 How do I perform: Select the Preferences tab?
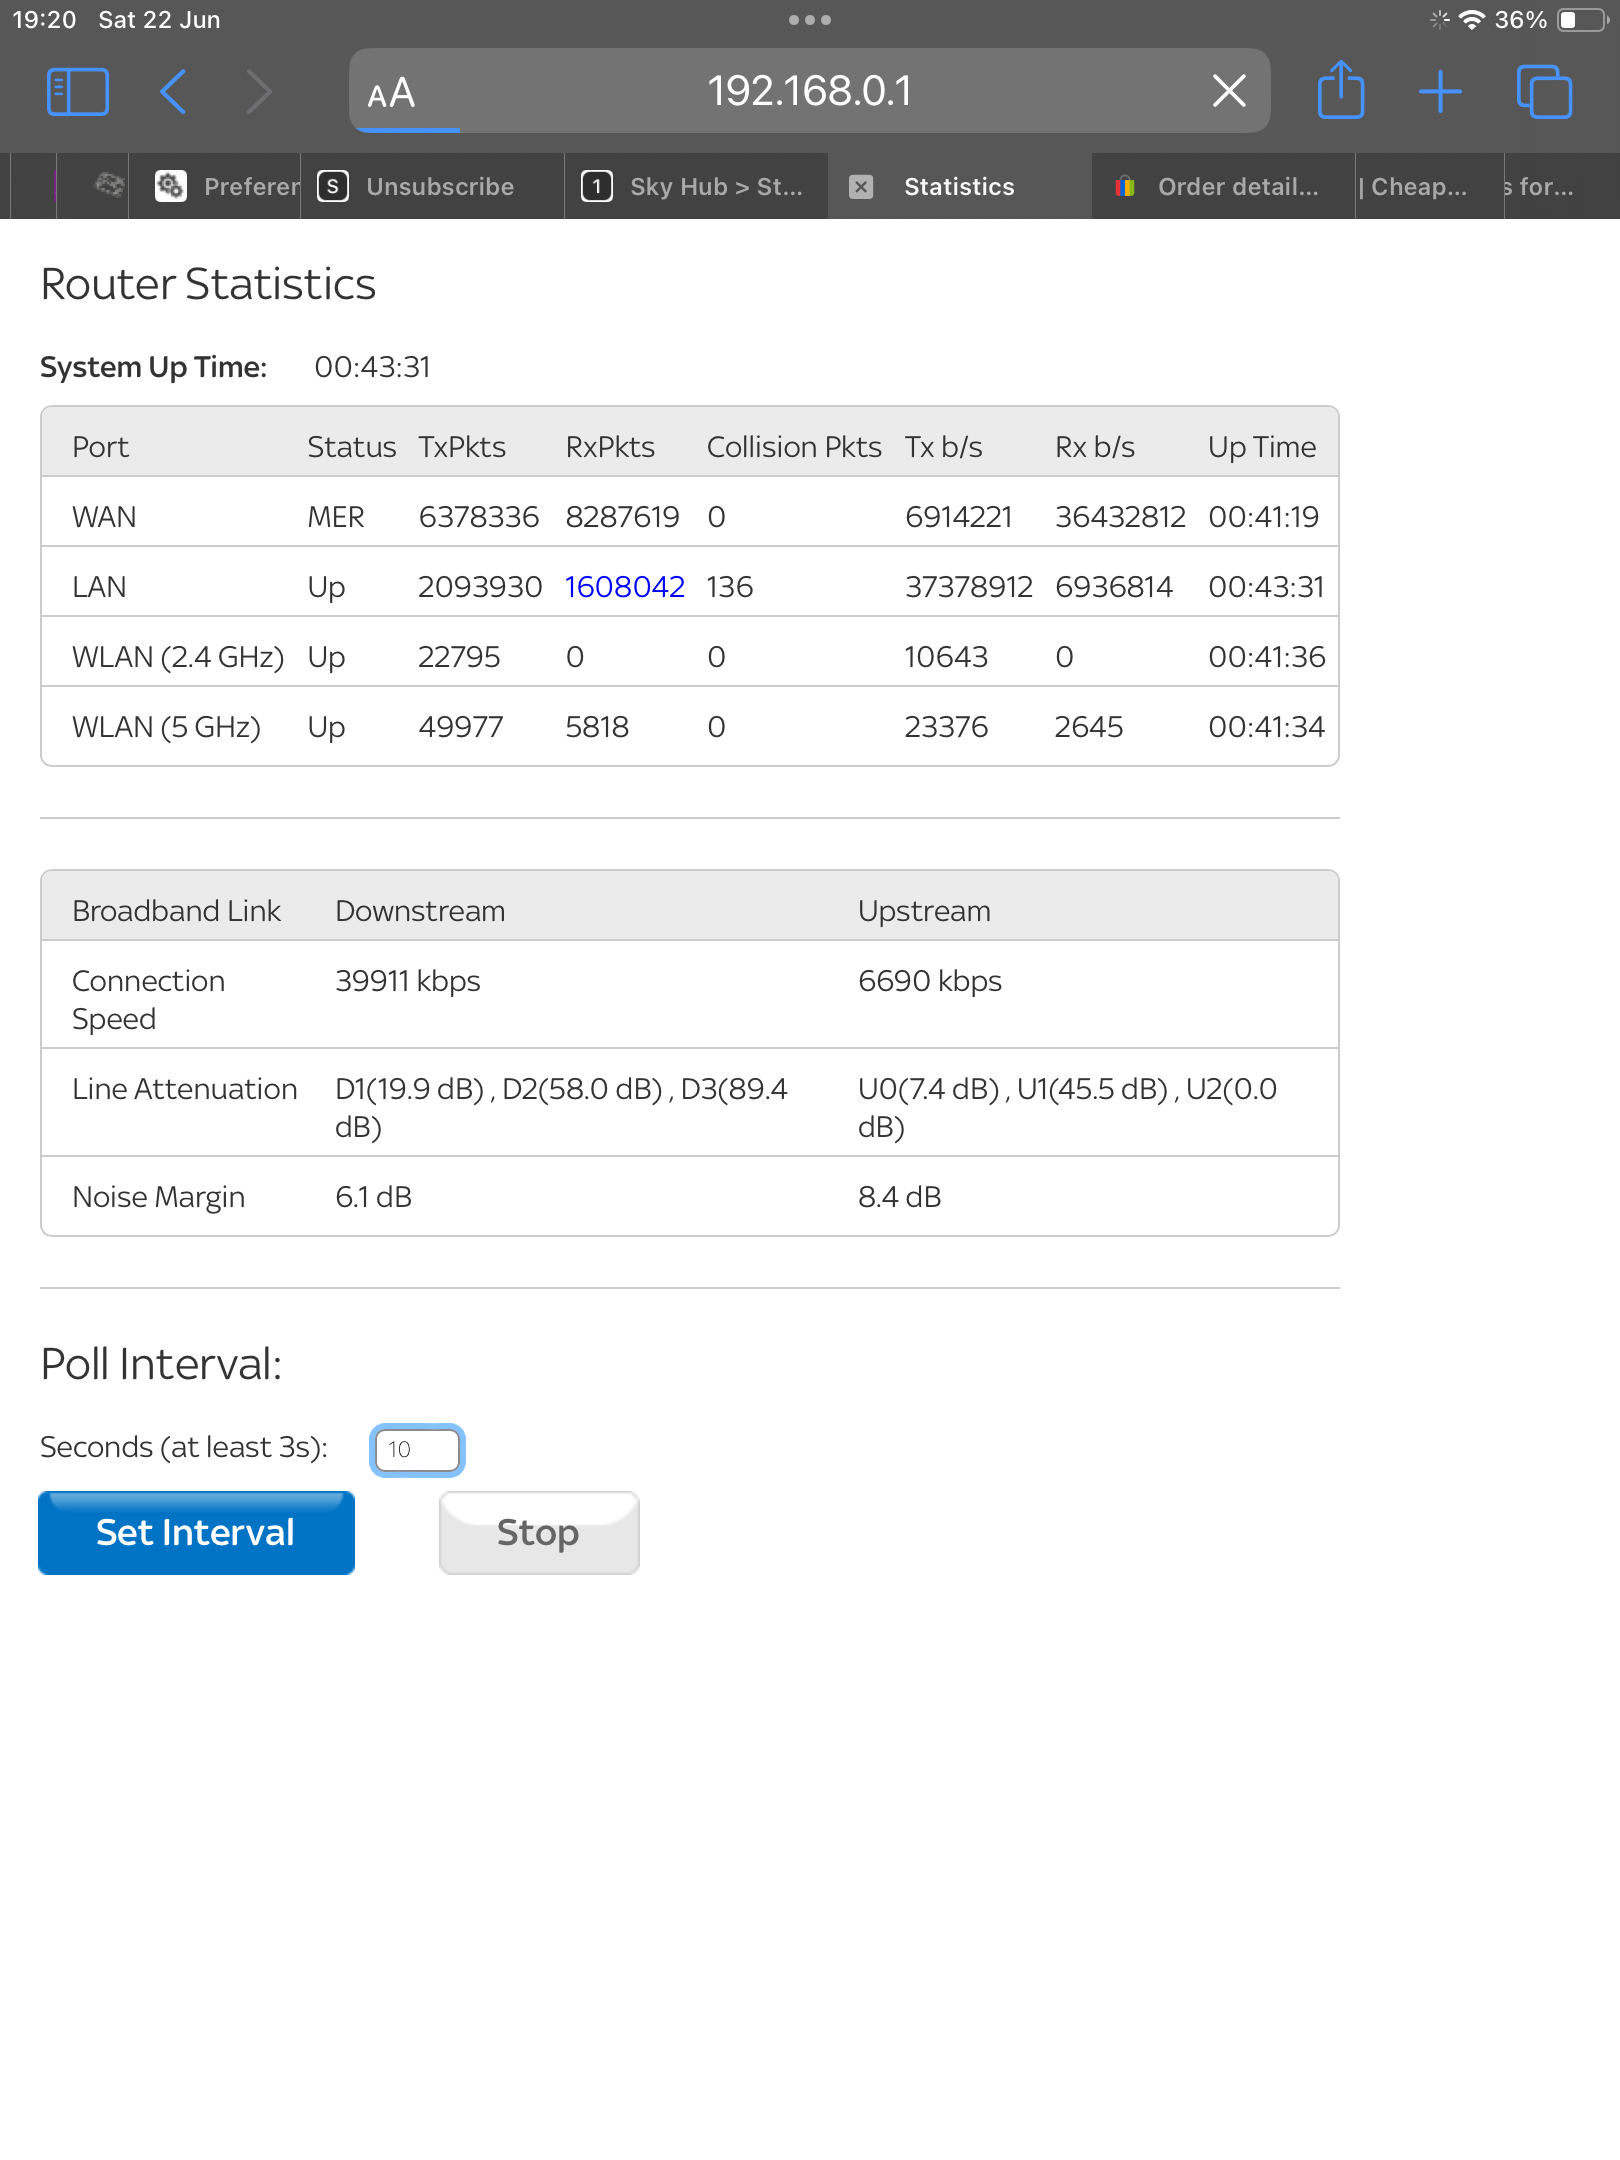pyautogui.click(x=228, y=187)
